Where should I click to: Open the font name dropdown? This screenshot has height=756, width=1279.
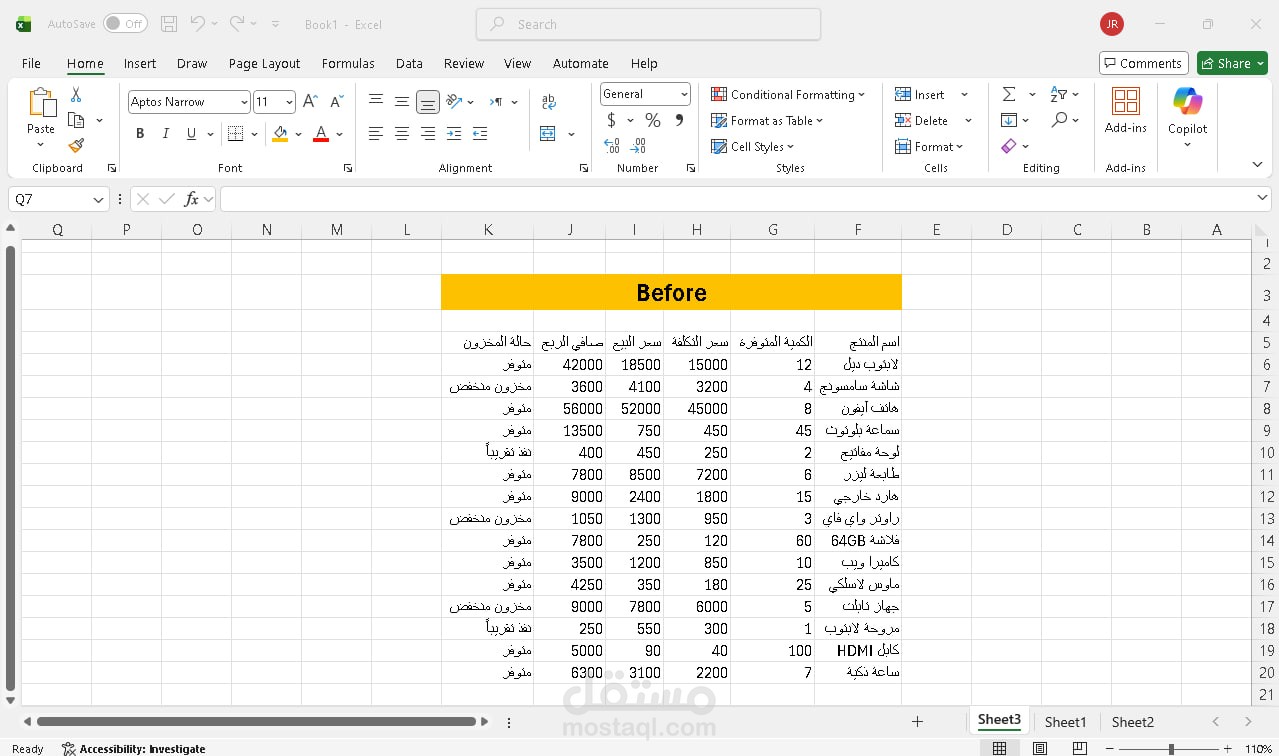[x=245, y=101]
